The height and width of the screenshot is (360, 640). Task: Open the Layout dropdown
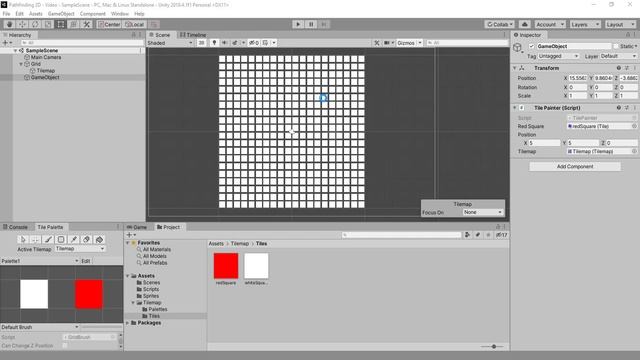(x=620, y=24)
